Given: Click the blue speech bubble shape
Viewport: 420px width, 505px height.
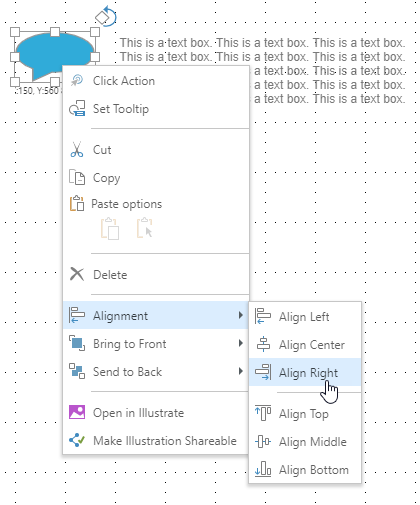Looking at the screenshot, I should click(50, 52).
